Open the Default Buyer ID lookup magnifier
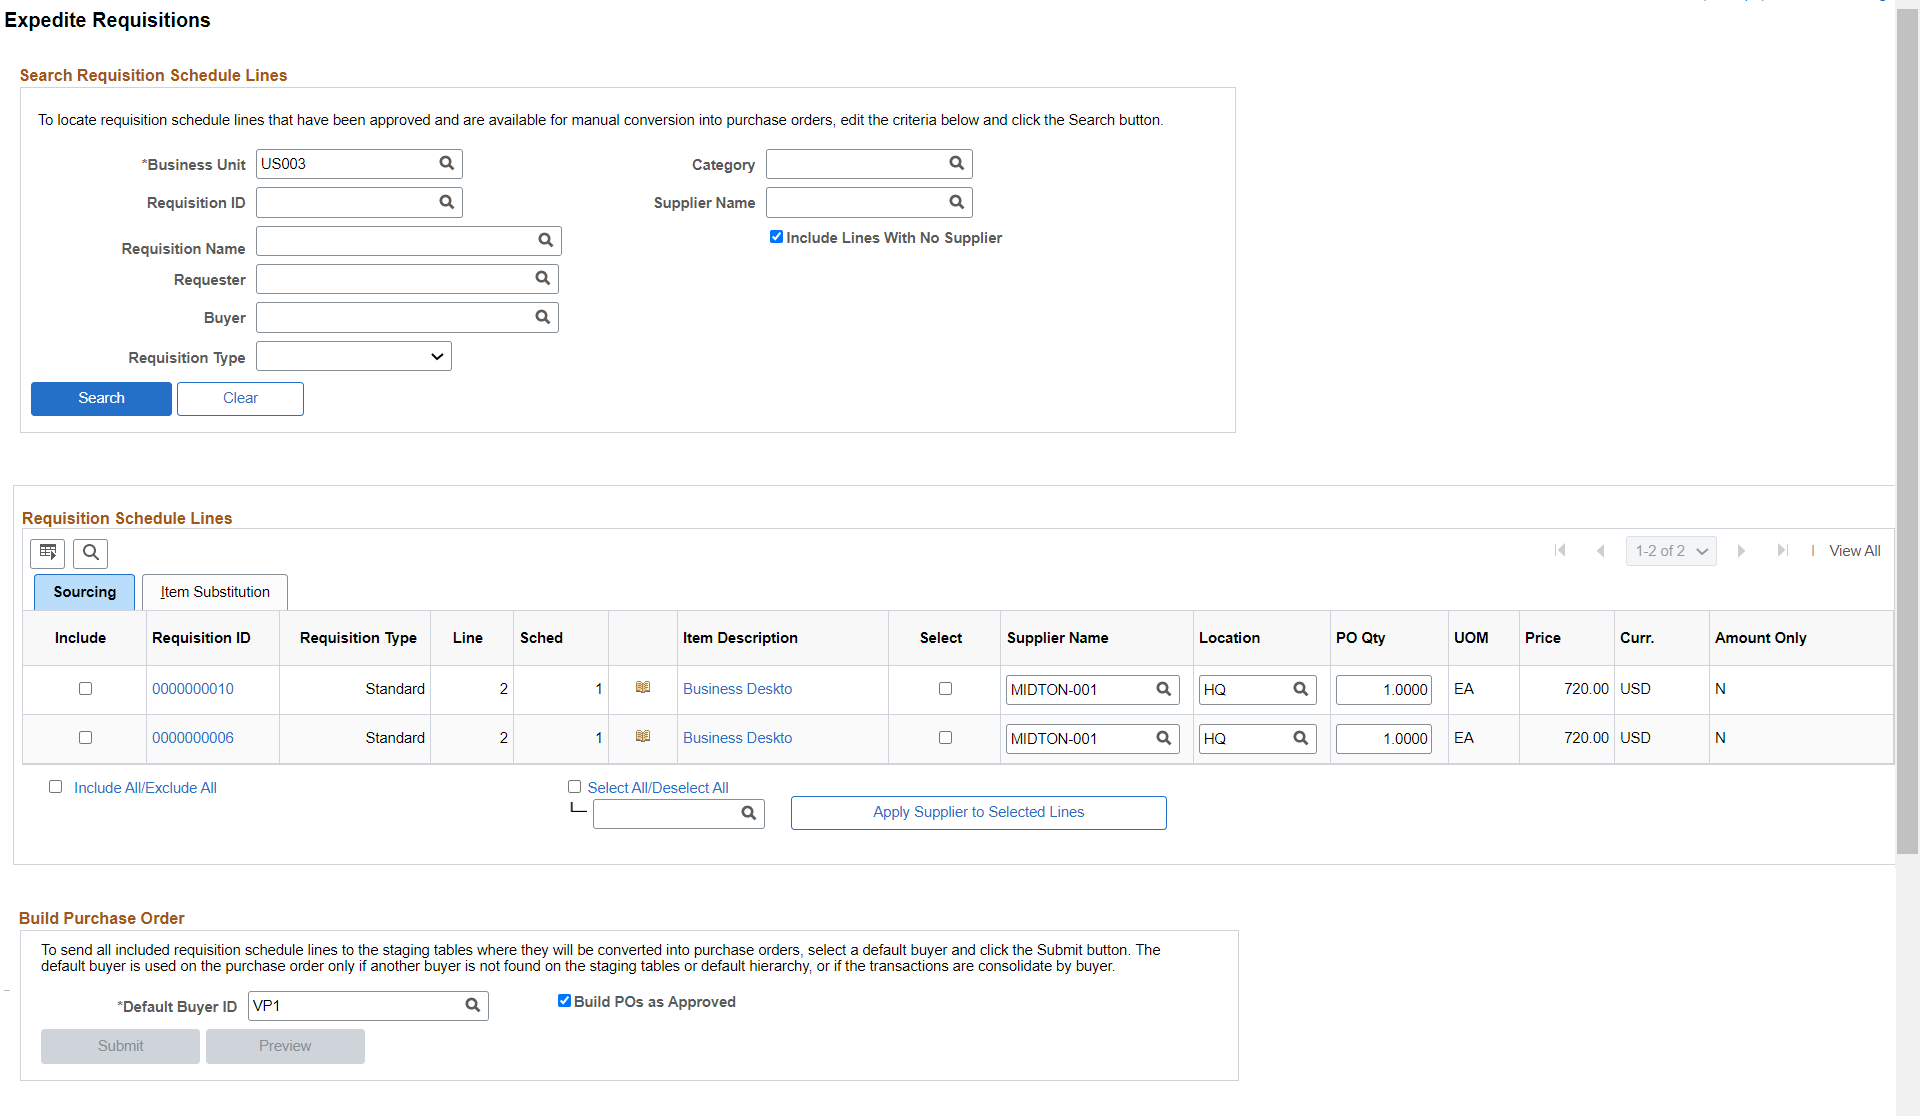1920x1116 pixels. click(x=472, y=1005)
